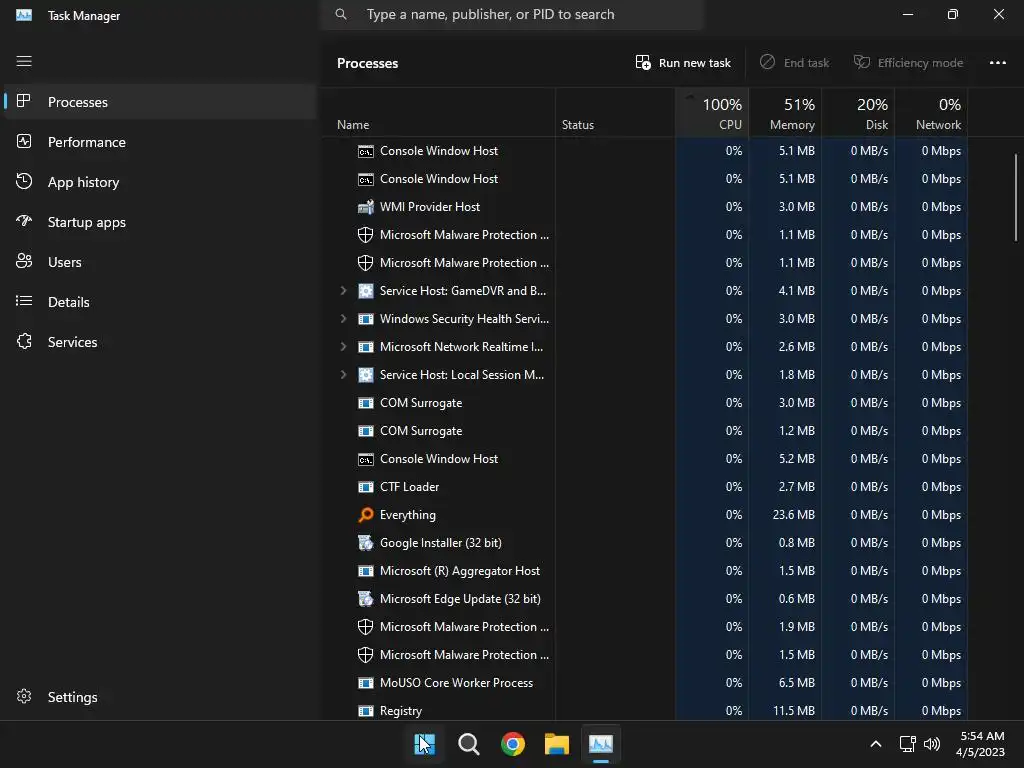Switch to App history page

coord(160,182)
